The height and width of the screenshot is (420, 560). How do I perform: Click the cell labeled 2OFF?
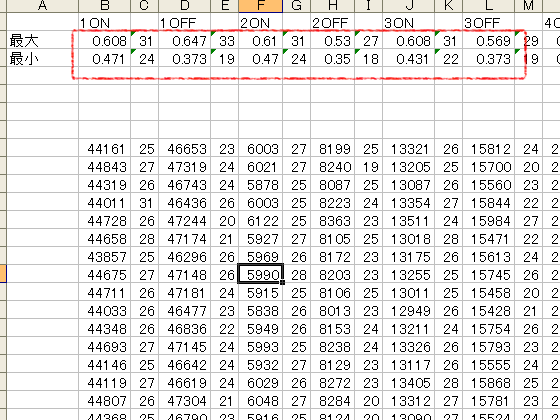[x=332, y=23]
